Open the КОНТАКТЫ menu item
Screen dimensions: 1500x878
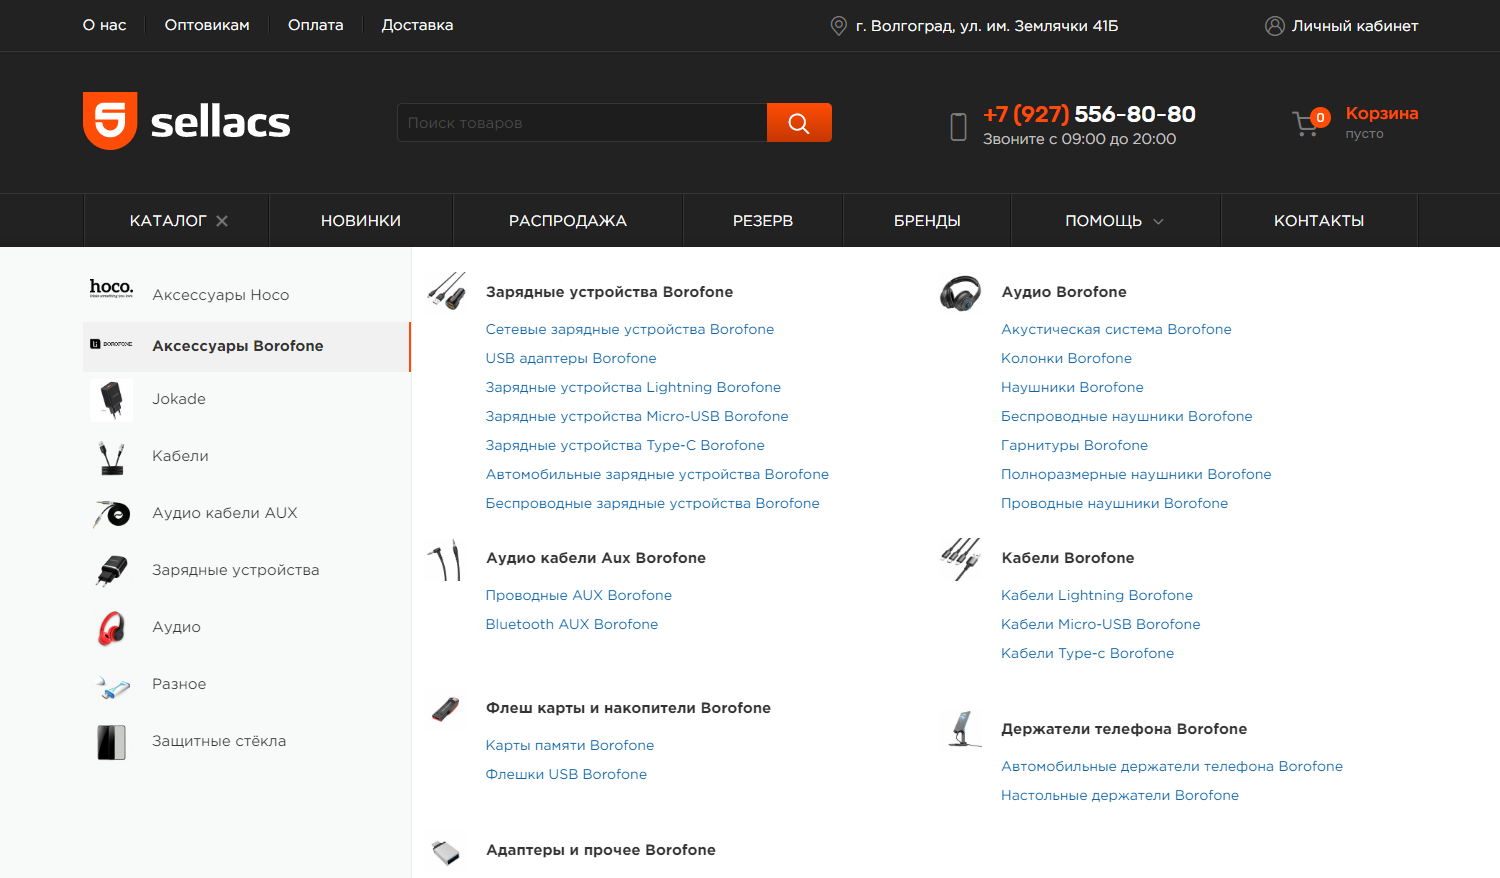(x=1319, y=221)
